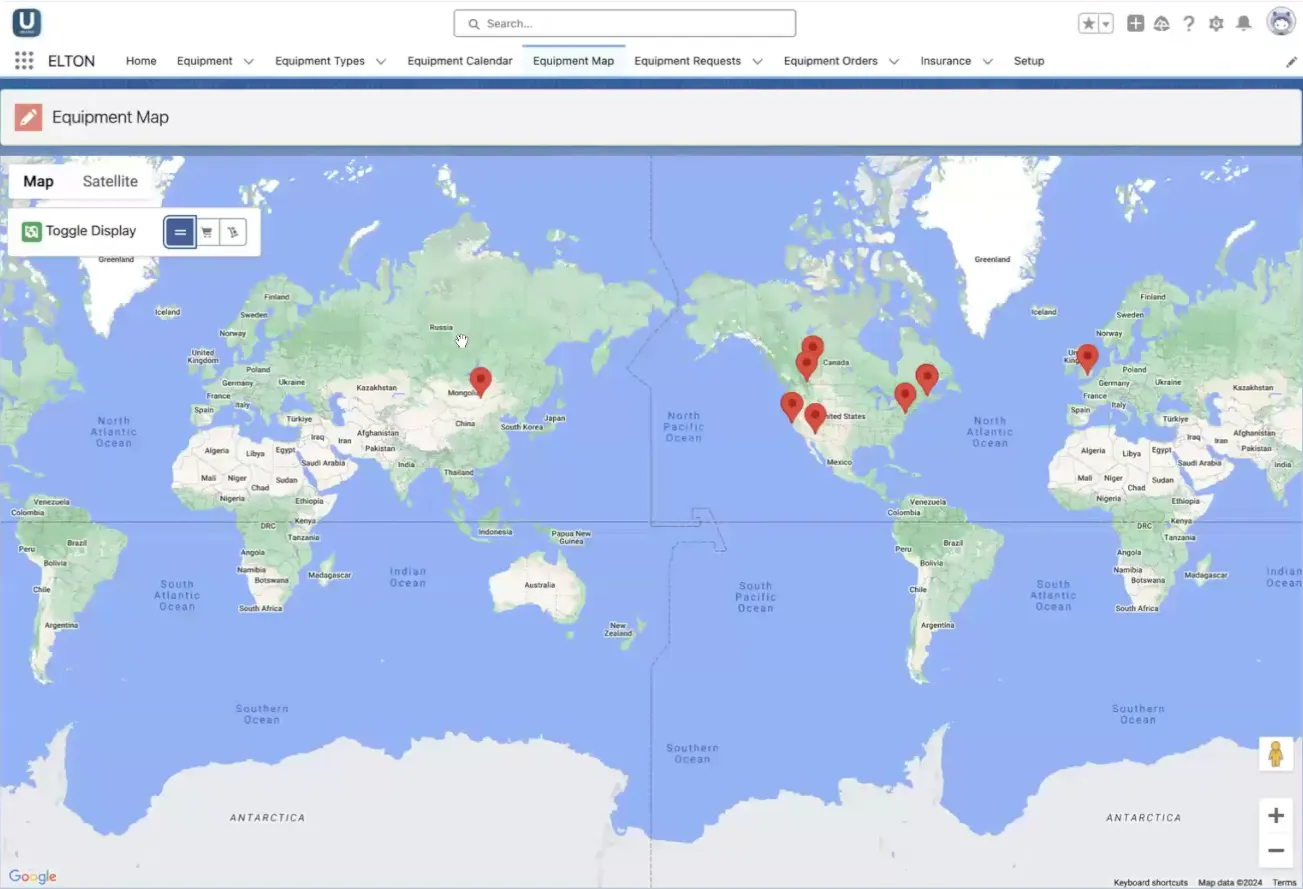
Task: Select the Map view type
Action: tap(39, 181)
